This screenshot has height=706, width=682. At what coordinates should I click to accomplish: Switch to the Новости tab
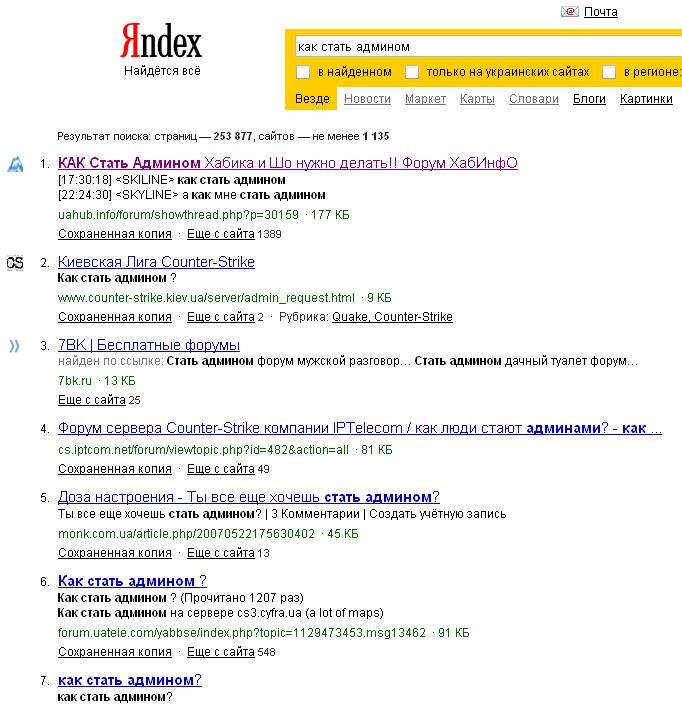coord(367,99)
